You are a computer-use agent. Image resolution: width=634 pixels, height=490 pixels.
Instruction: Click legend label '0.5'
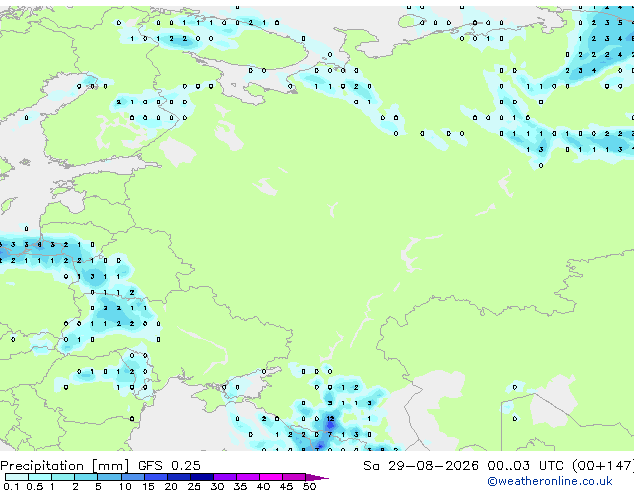tap(35, 486)
